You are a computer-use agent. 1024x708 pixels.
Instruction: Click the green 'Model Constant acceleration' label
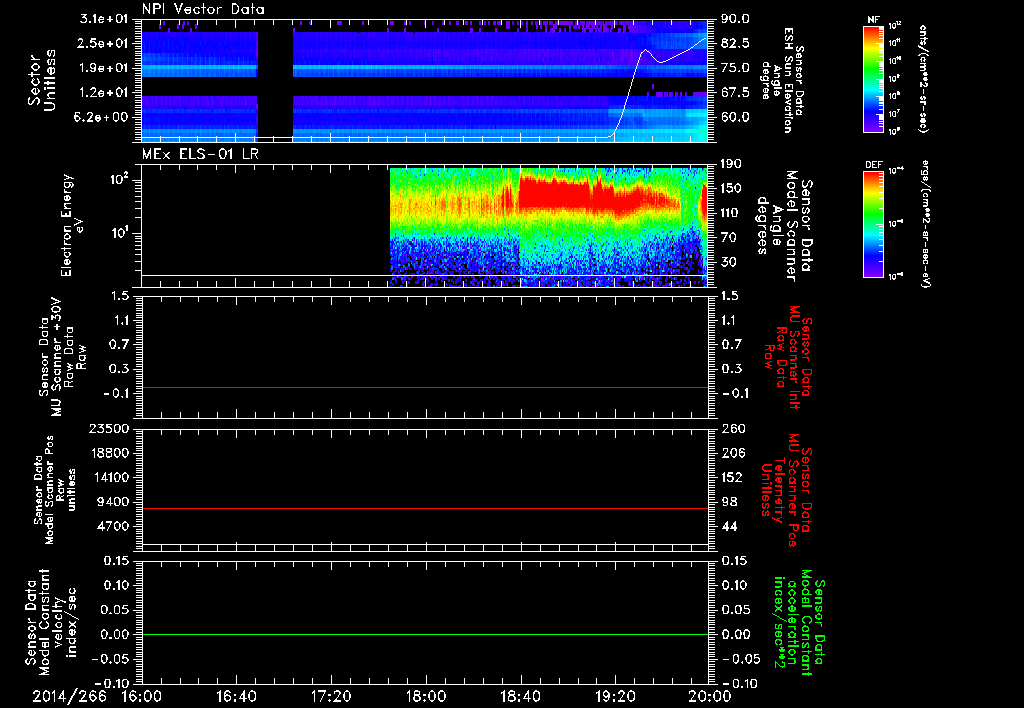pyautogui.click(x=799, y=622)
